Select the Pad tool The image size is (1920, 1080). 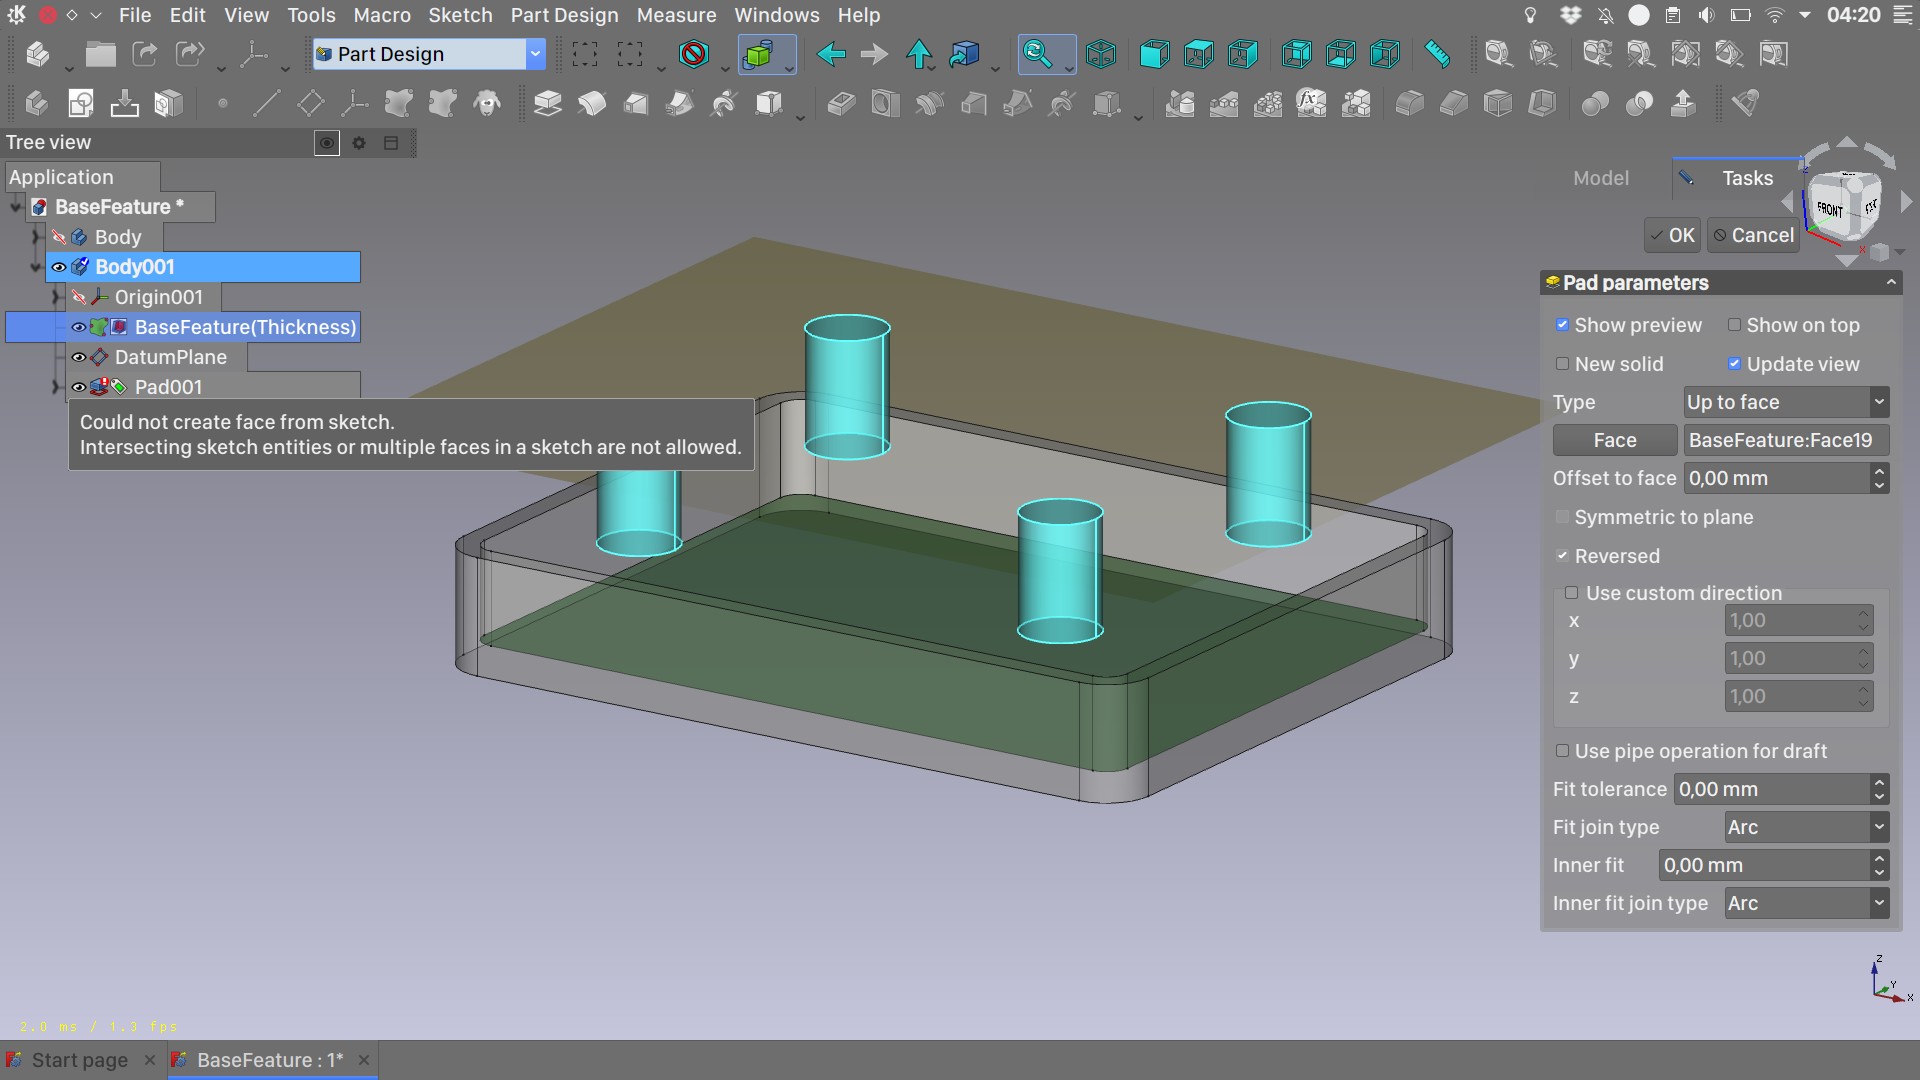547,103
